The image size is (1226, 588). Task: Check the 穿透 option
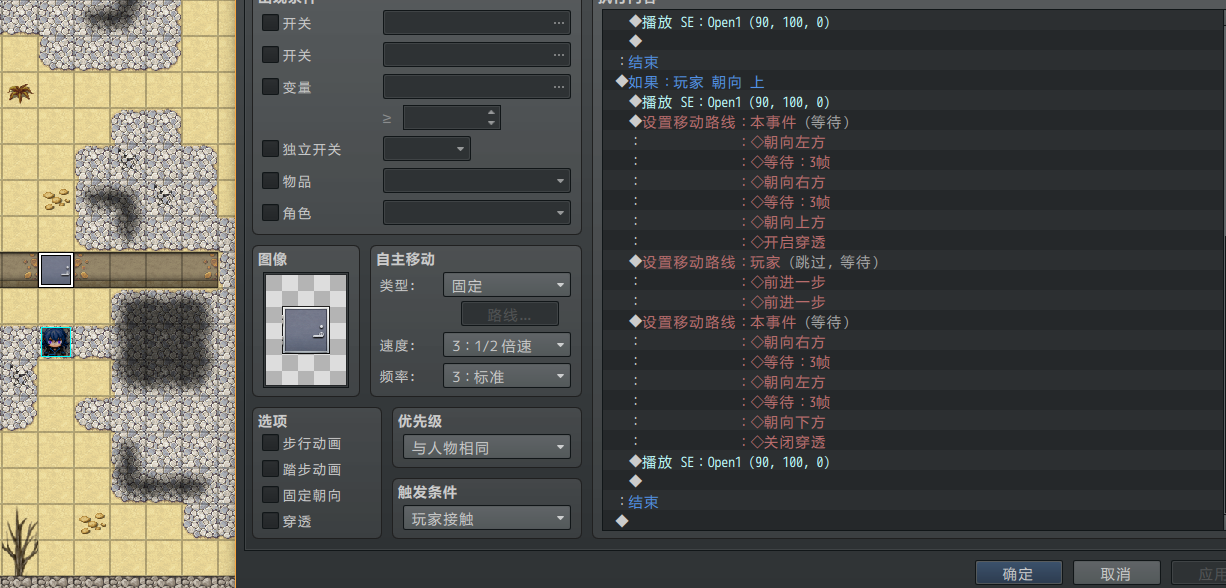pyautogui.click(x=270, y=521)
